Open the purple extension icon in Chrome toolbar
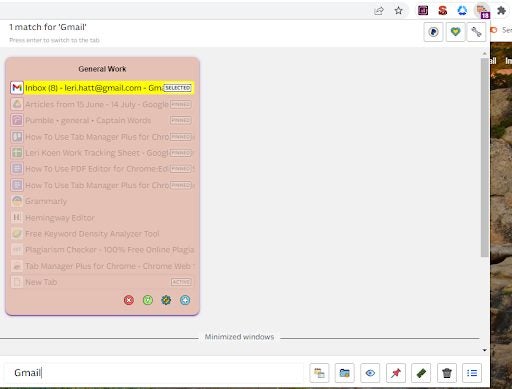This screenshot has height=389, width=512. [423, 11]
